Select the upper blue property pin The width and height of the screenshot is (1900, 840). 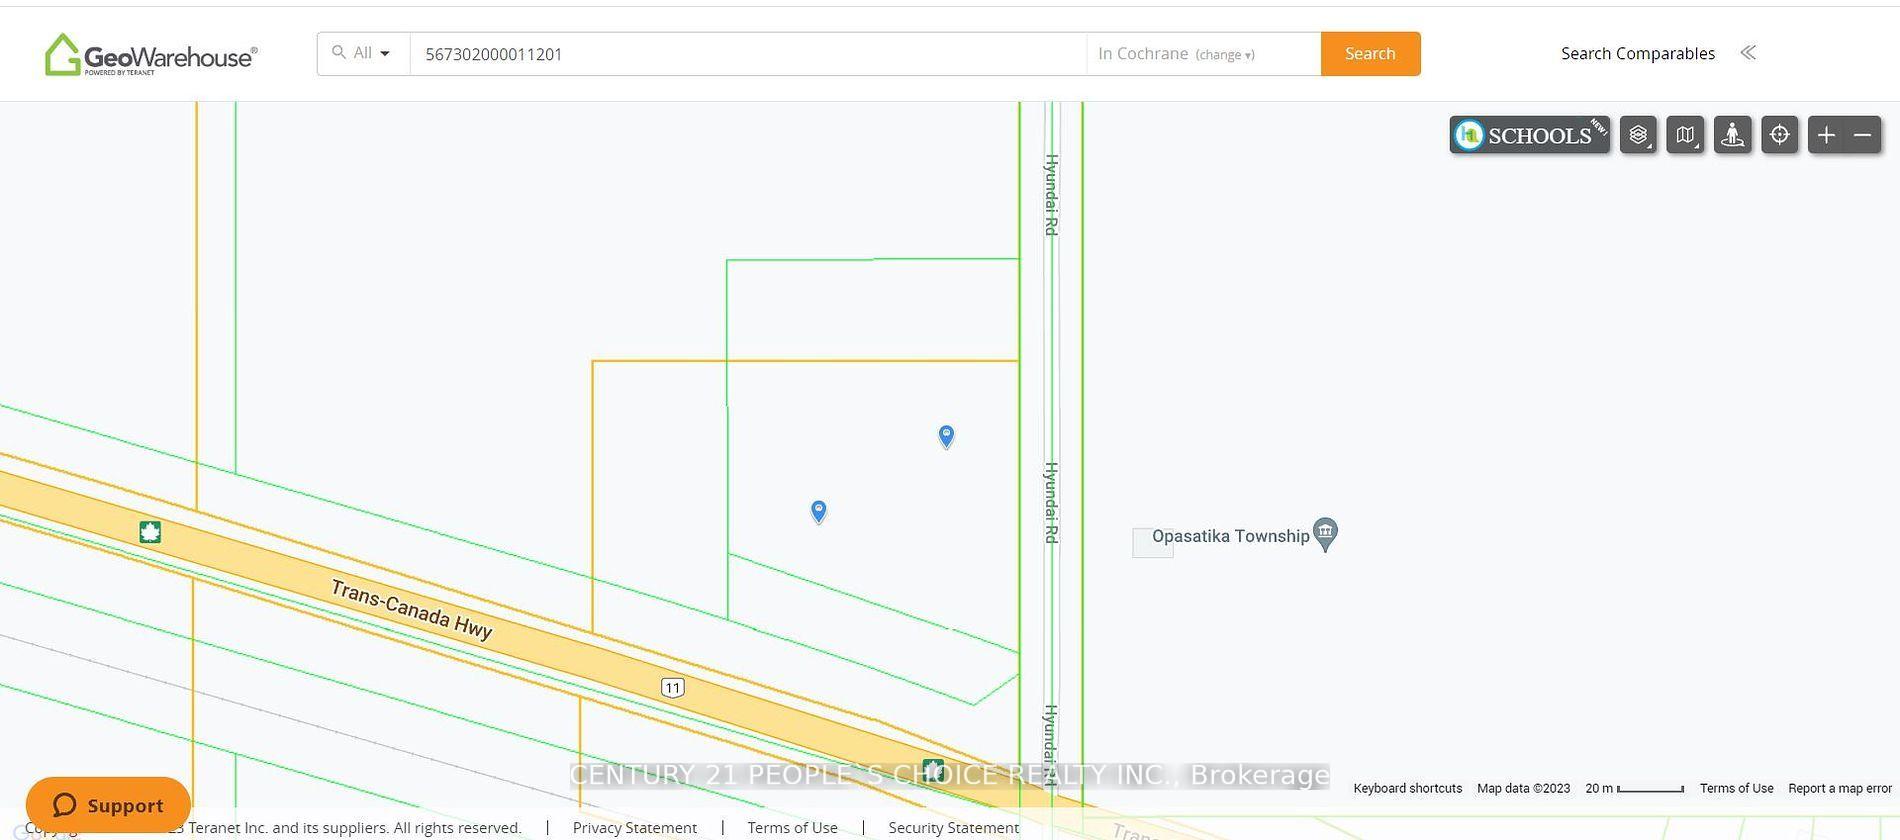coord(946,437)
